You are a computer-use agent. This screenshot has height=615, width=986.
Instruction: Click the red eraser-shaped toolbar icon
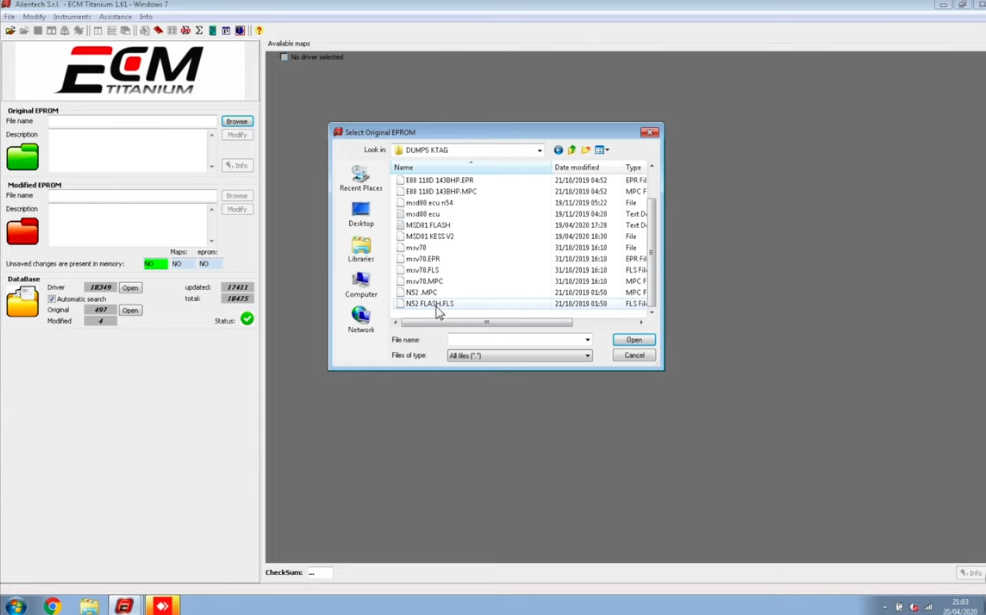[158, 30]
